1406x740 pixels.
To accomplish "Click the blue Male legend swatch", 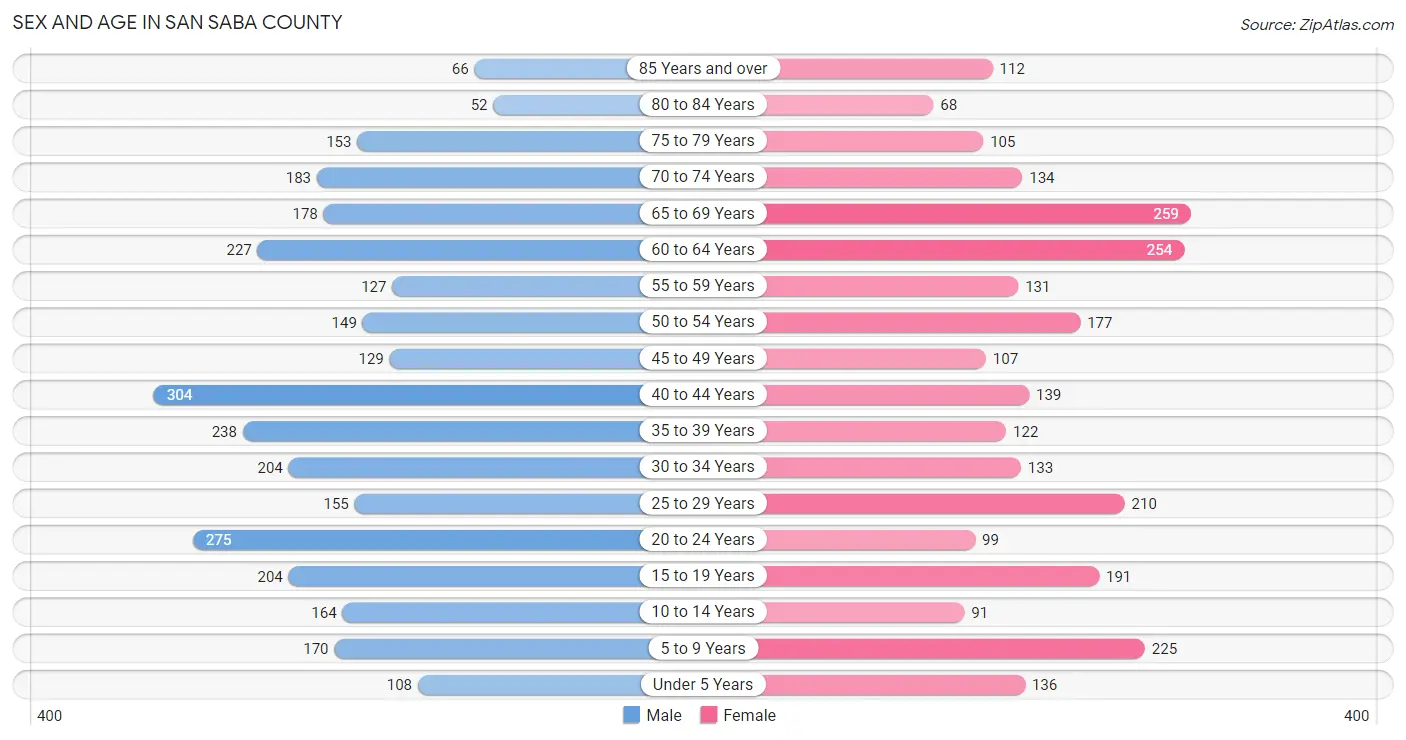I will (x=631, y=715).
